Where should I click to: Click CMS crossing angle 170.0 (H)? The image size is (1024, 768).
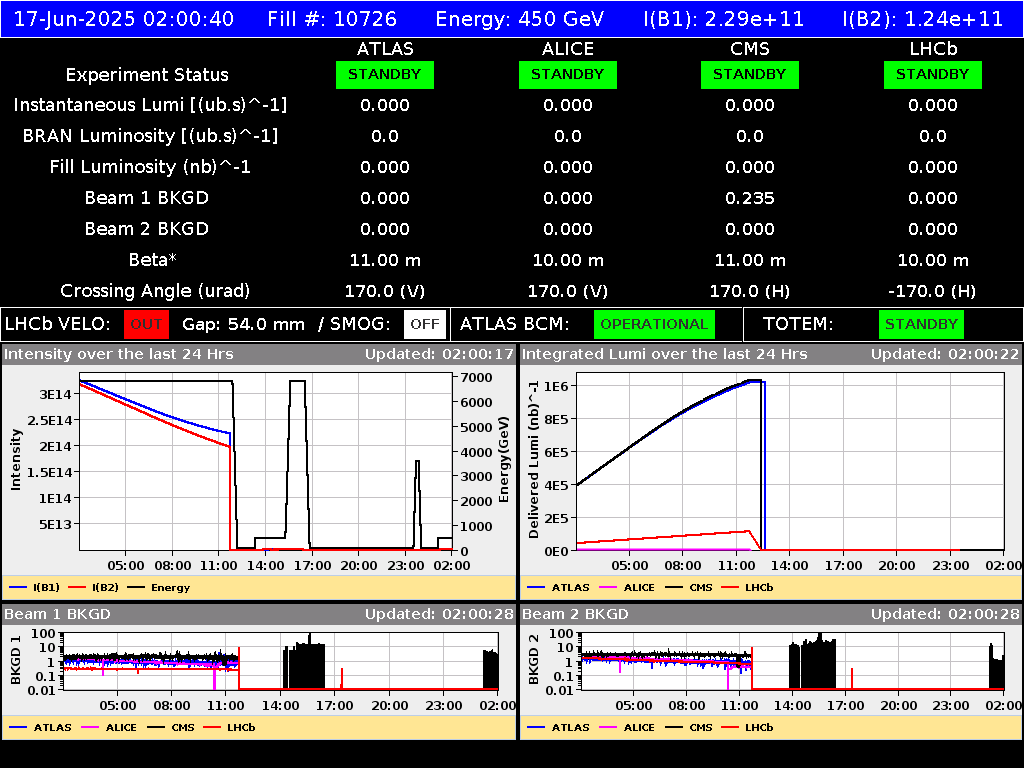coord(750,291)
